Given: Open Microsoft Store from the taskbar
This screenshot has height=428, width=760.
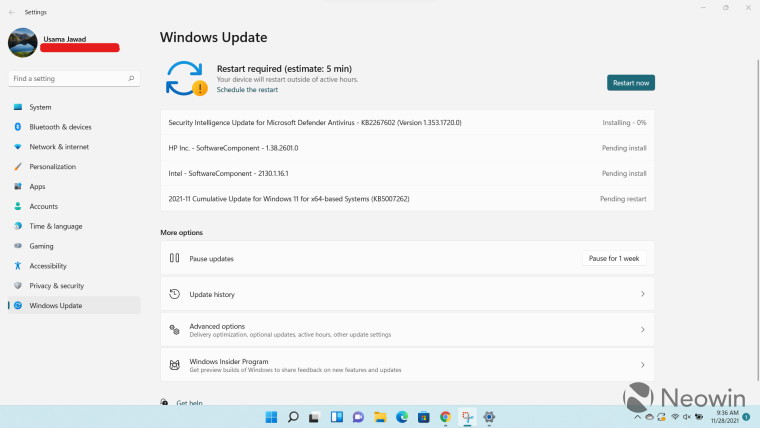Looking at the screenshot, I should point(424,417).
